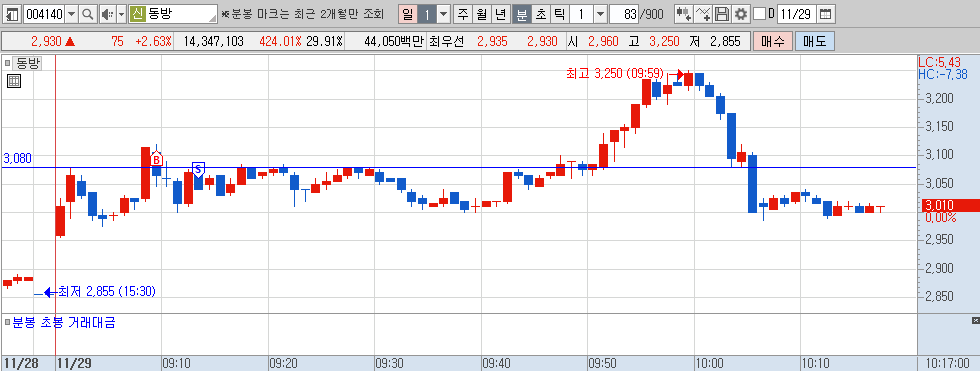The height and width of the screenshot is (371, 980).
Task: Expand the dropdown arrow beside speaker icon
Action: [121, 14]
